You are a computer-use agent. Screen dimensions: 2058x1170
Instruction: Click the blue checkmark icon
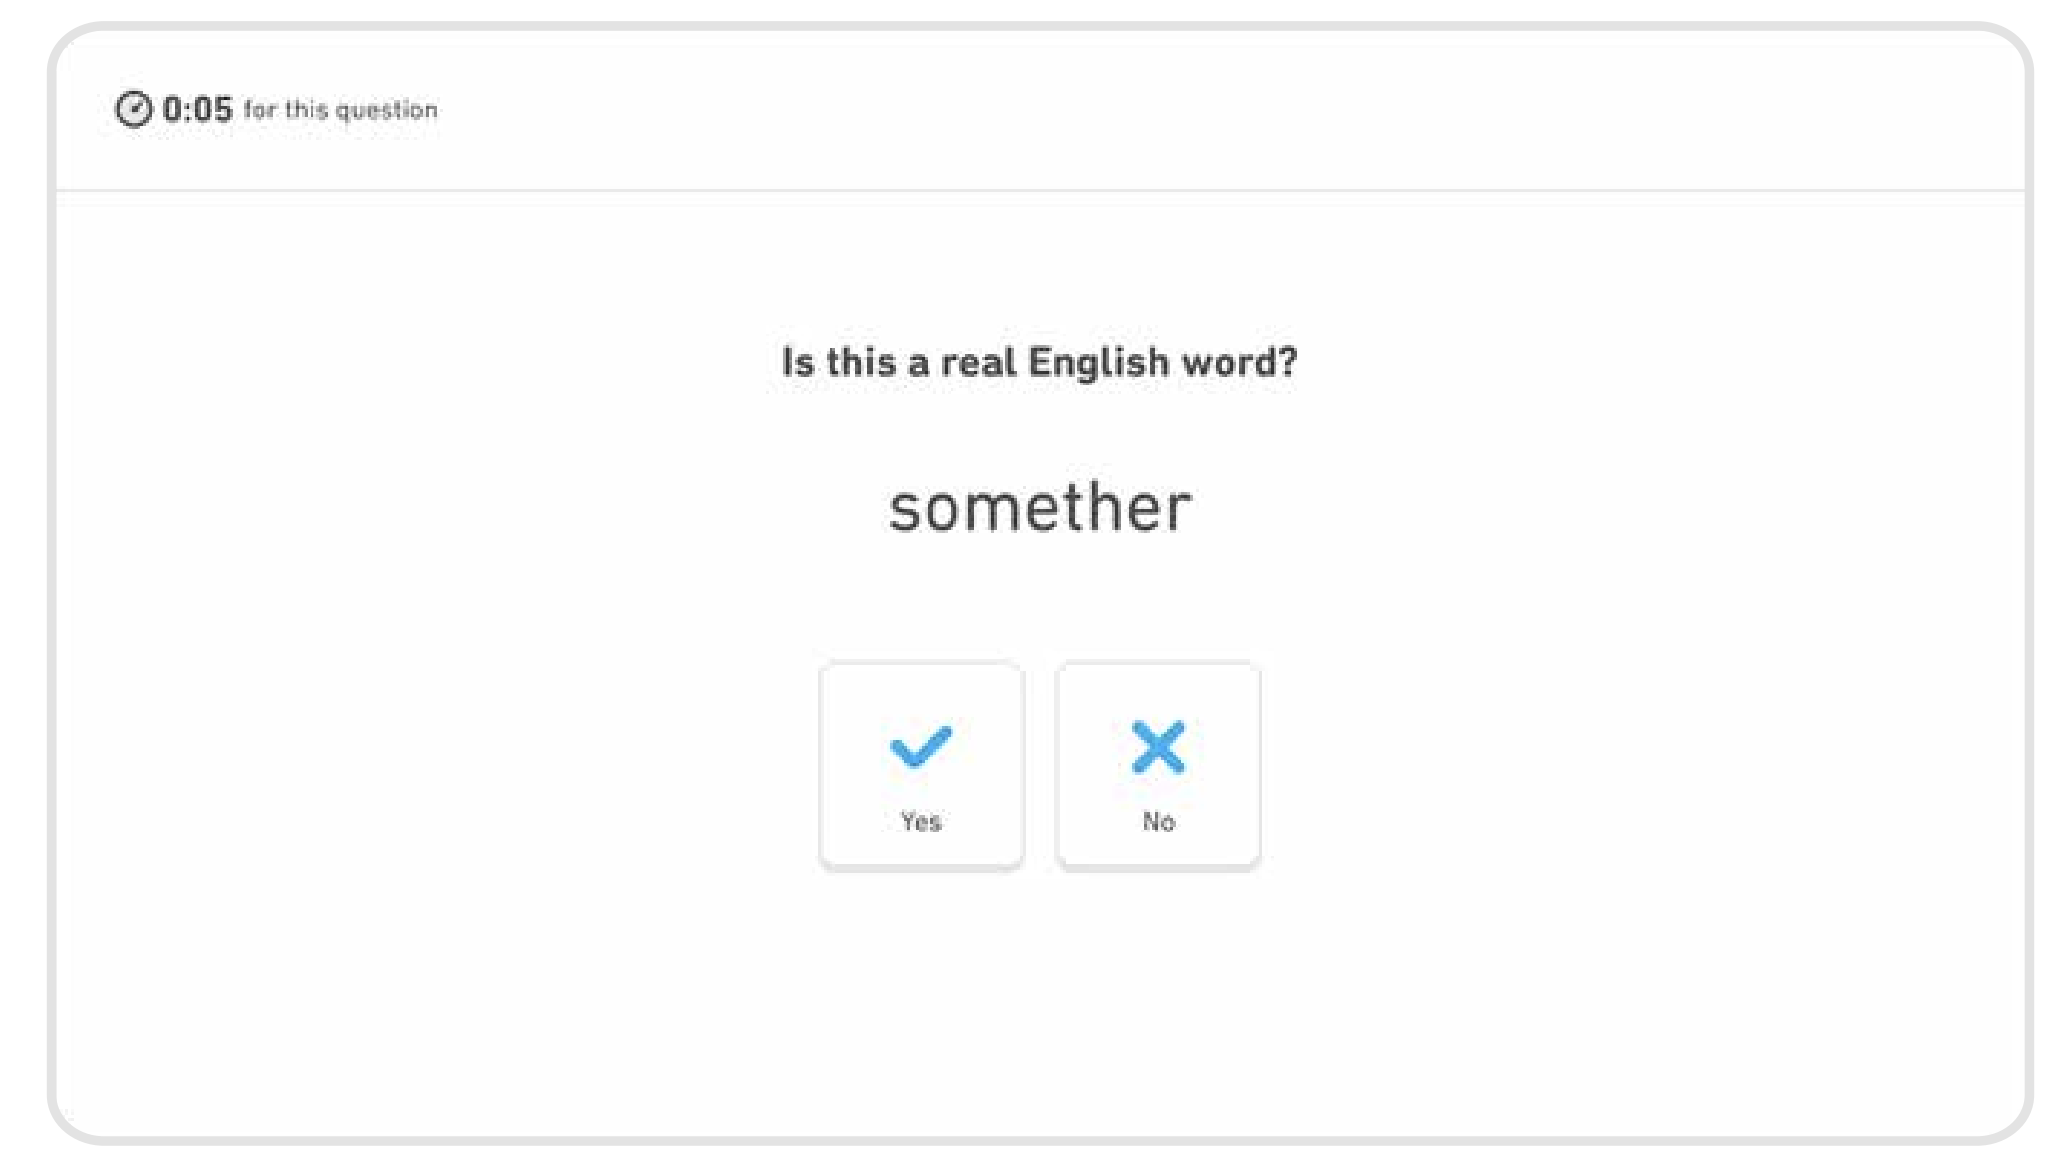click(920, 746)
